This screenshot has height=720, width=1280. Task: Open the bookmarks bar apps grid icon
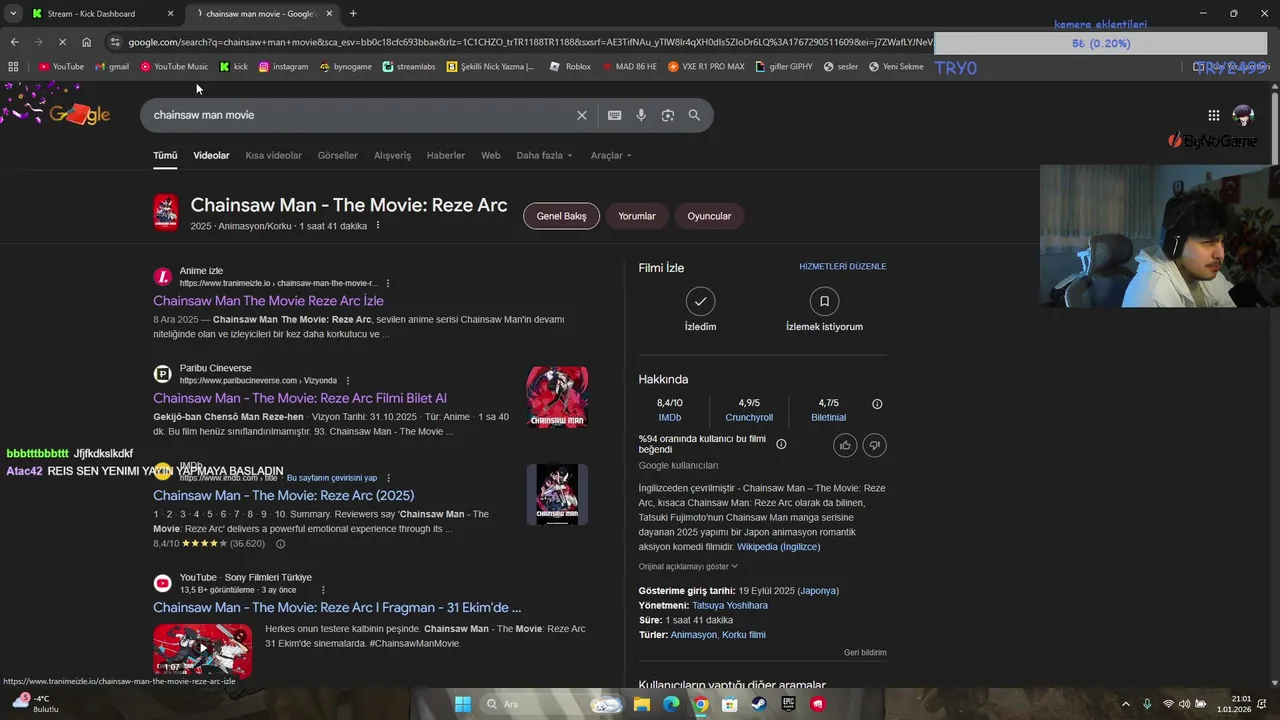13,67
